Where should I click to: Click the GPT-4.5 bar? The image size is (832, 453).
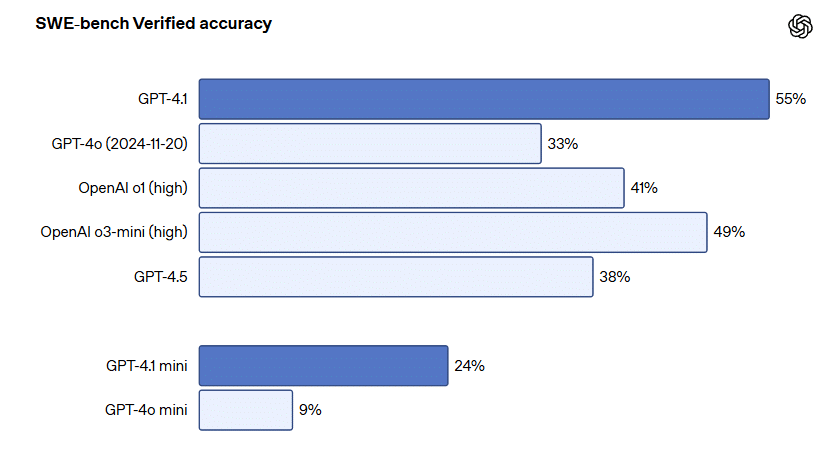click(396, 277)
